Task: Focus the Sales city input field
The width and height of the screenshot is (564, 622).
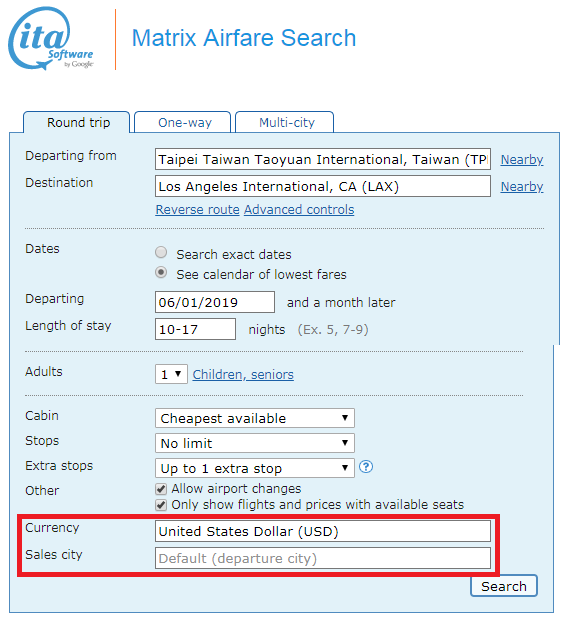Action: (x=323, y=558)
